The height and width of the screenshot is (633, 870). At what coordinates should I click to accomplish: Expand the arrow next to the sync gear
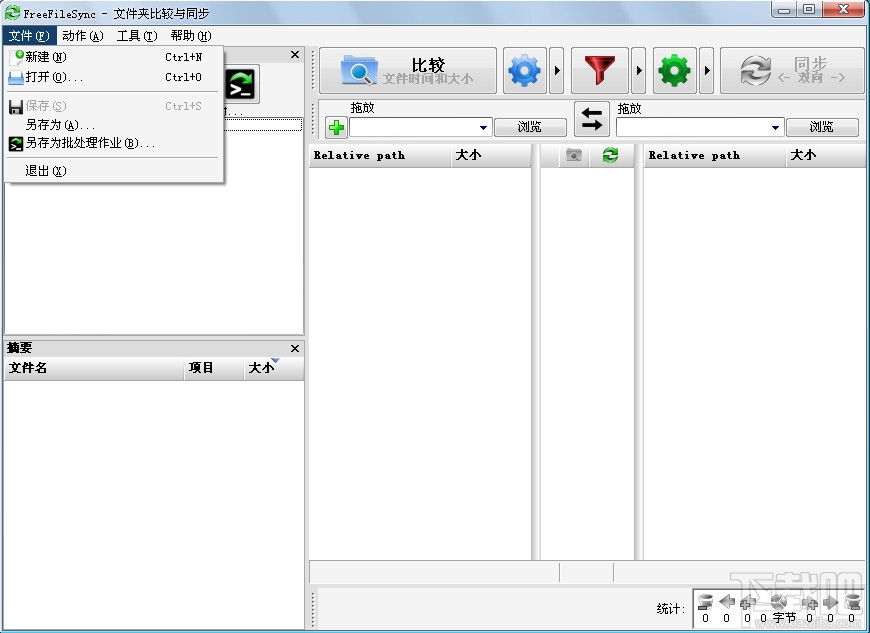(x=706, y=70)
